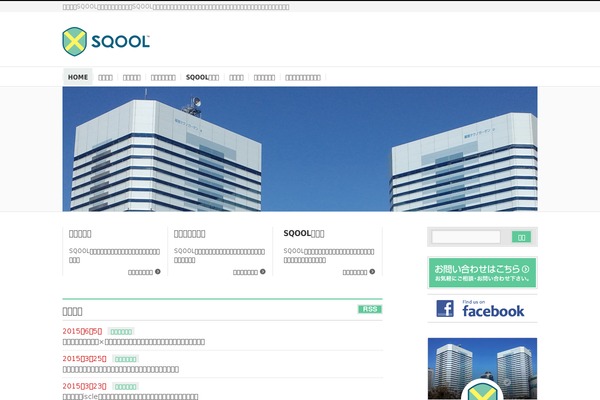The image size is (600, 400).
Task: Click the category tag next to 2015/3/23
Action: click(x=126, y=387)
